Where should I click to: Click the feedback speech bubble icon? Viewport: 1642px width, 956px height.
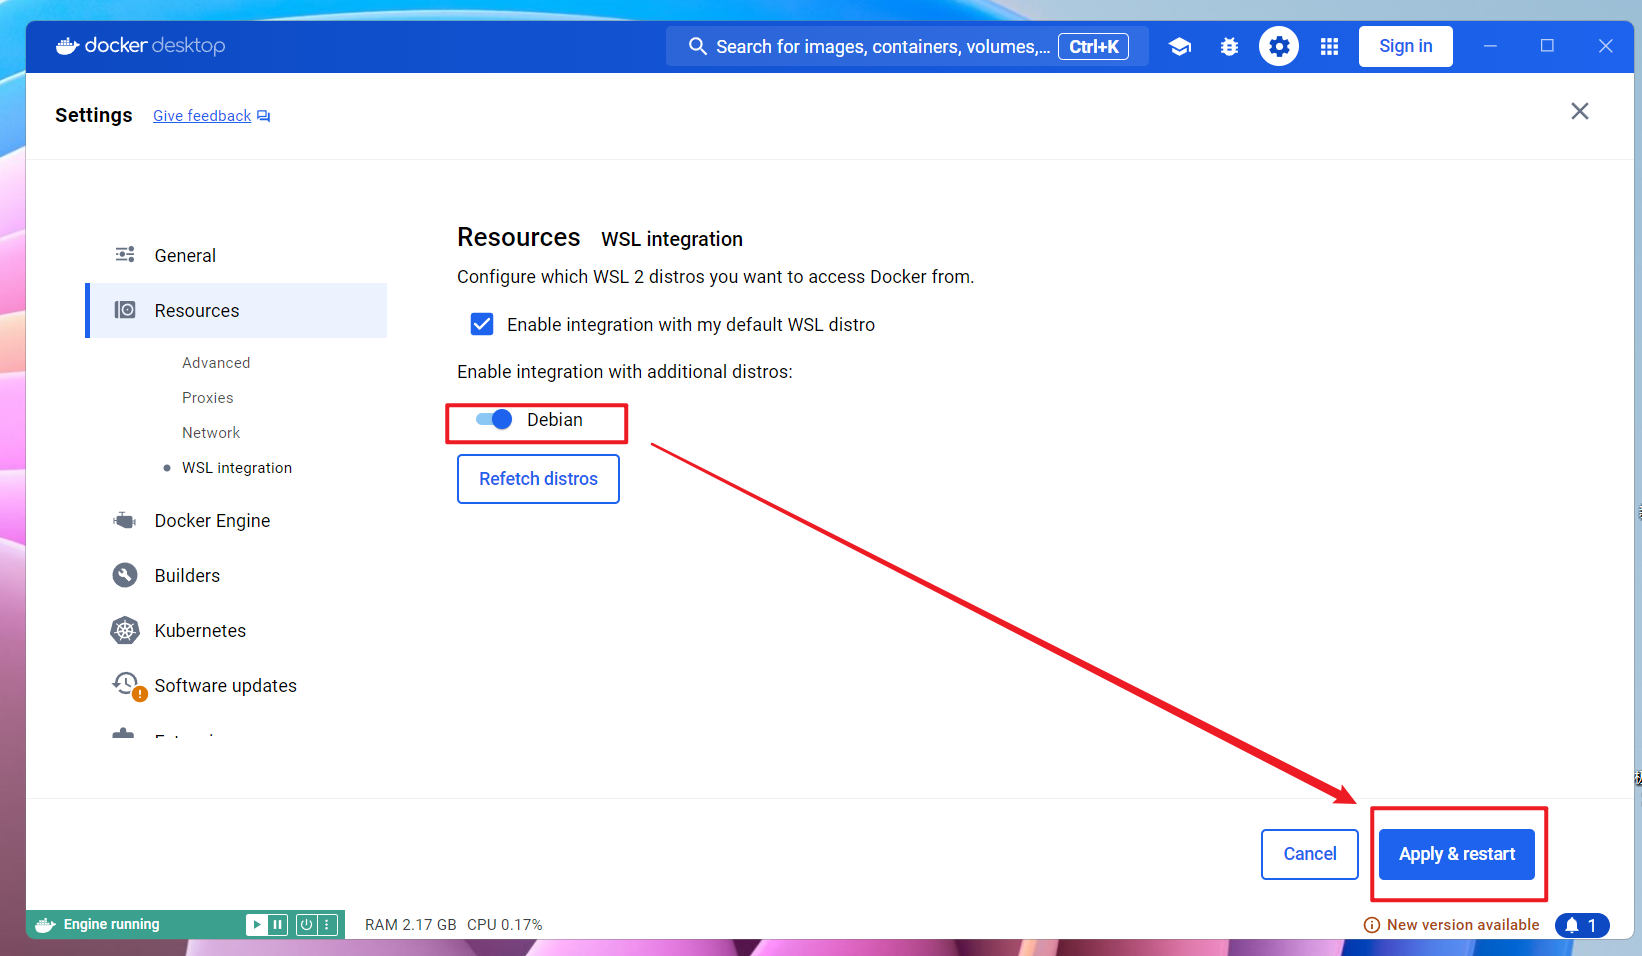click(263, 116)
